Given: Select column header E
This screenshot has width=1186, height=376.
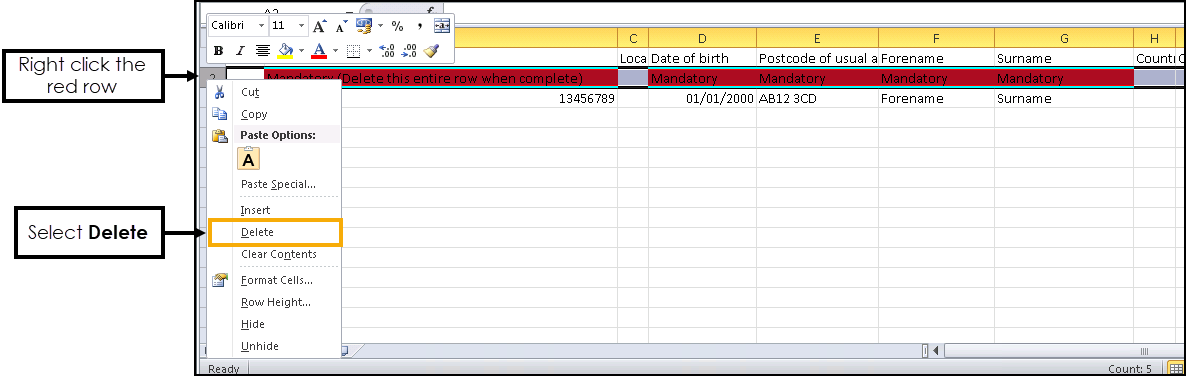Looking at the screenshot, I should tap(817, 38).
